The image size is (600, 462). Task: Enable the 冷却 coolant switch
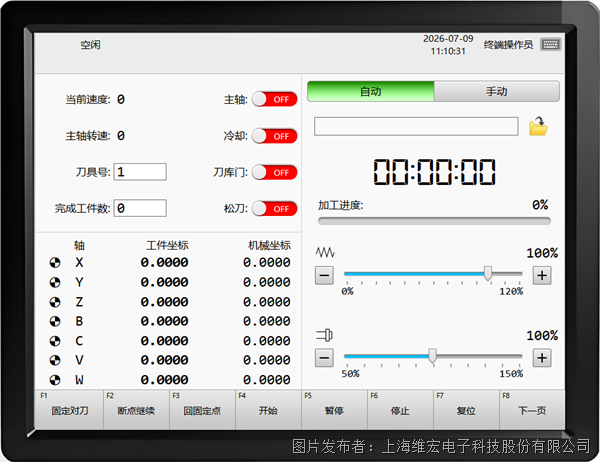click(x=274, y=136)
